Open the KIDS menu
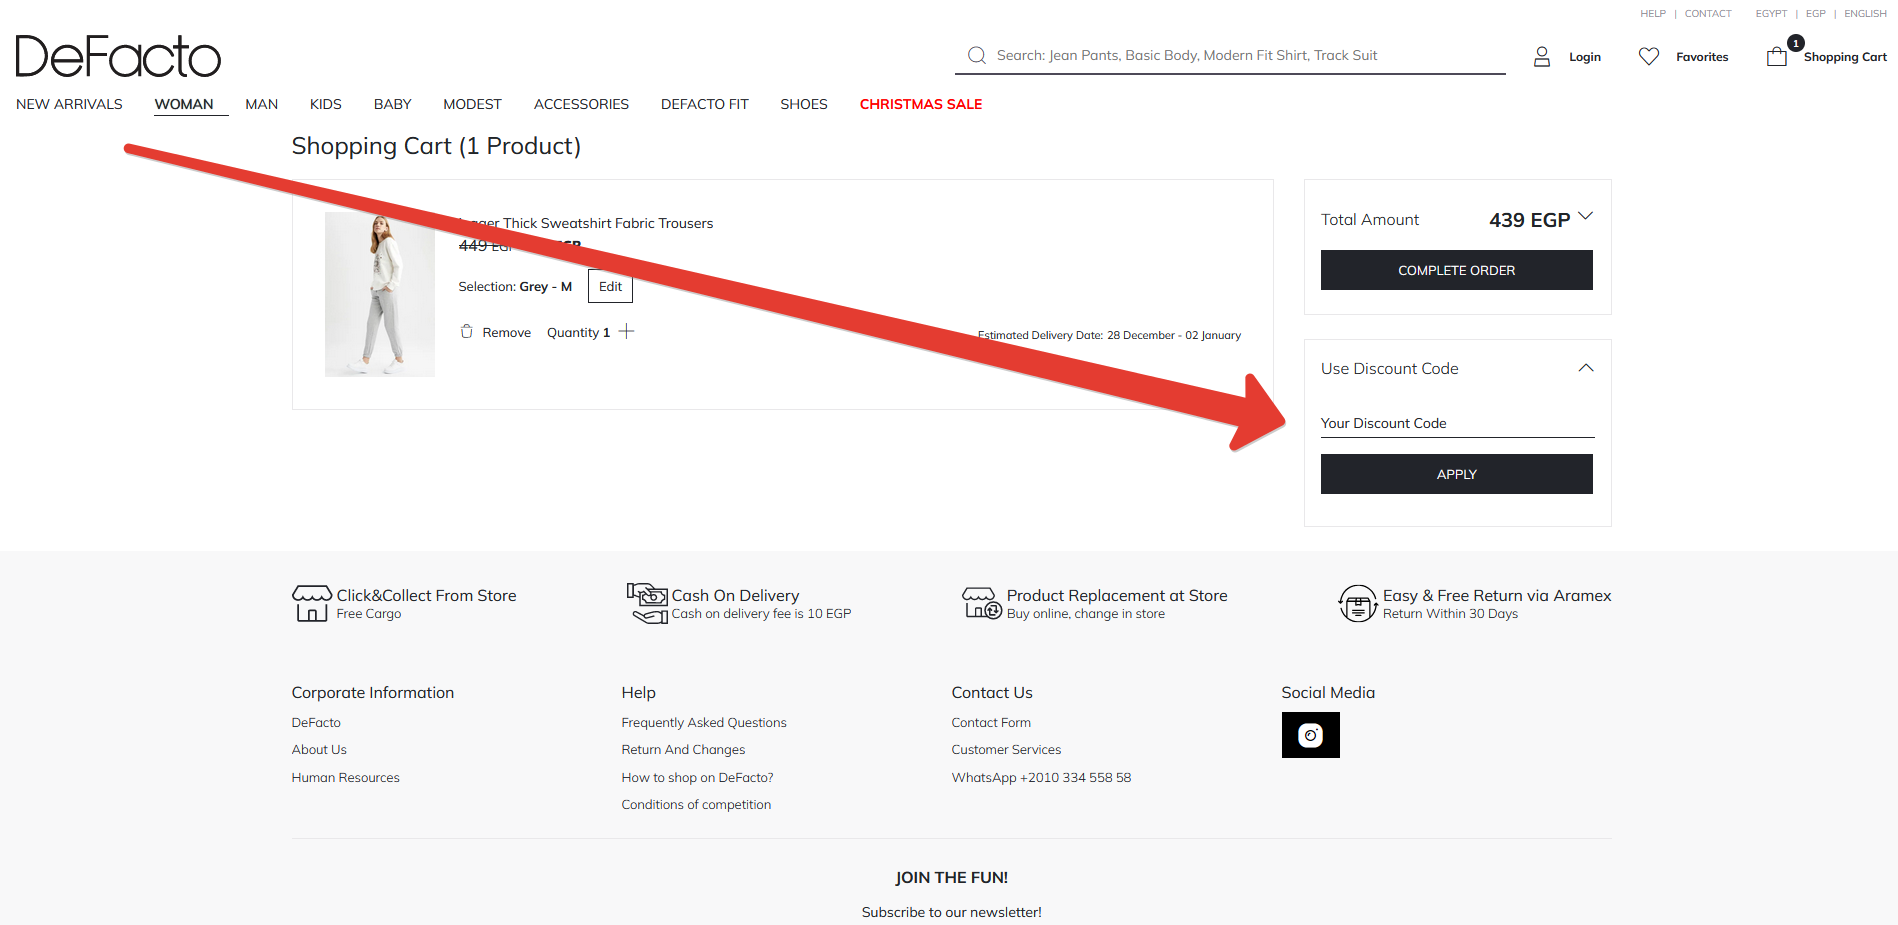 (x=326, y=104)
